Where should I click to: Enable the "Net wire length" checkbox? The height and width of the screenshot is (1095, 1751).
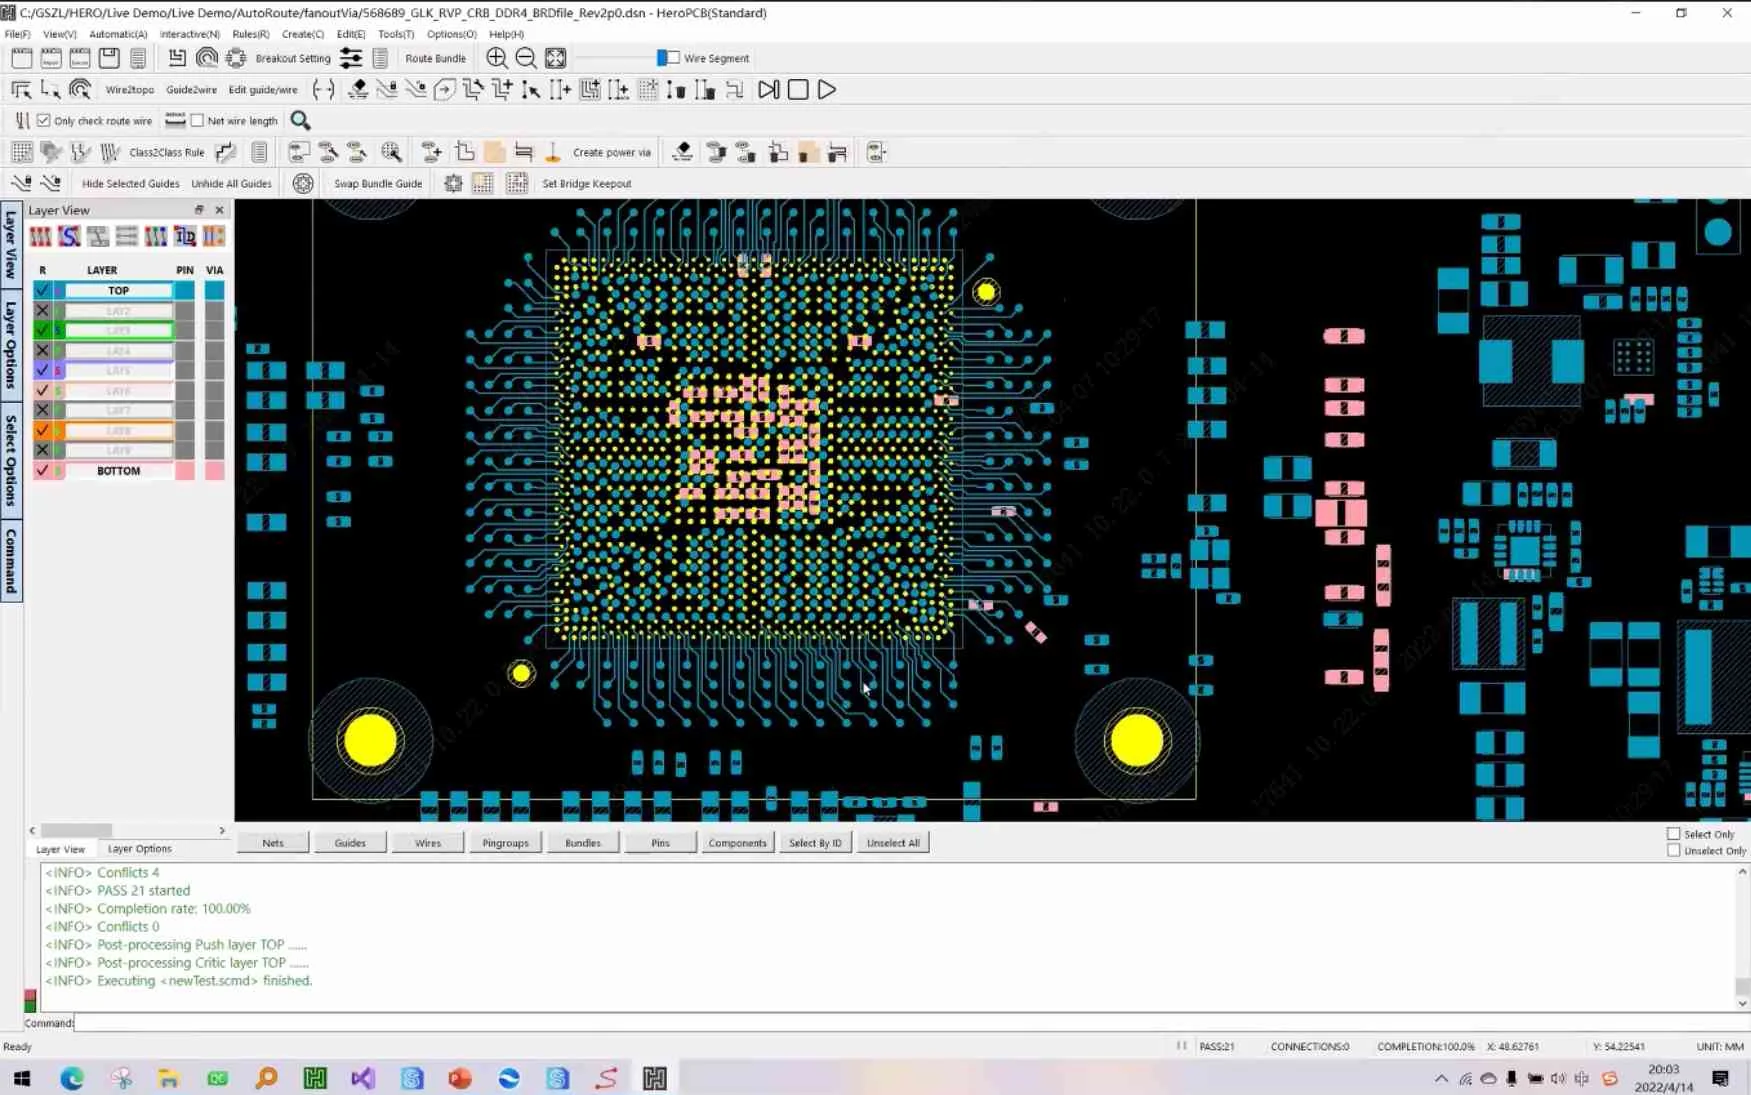coord(196,120)
